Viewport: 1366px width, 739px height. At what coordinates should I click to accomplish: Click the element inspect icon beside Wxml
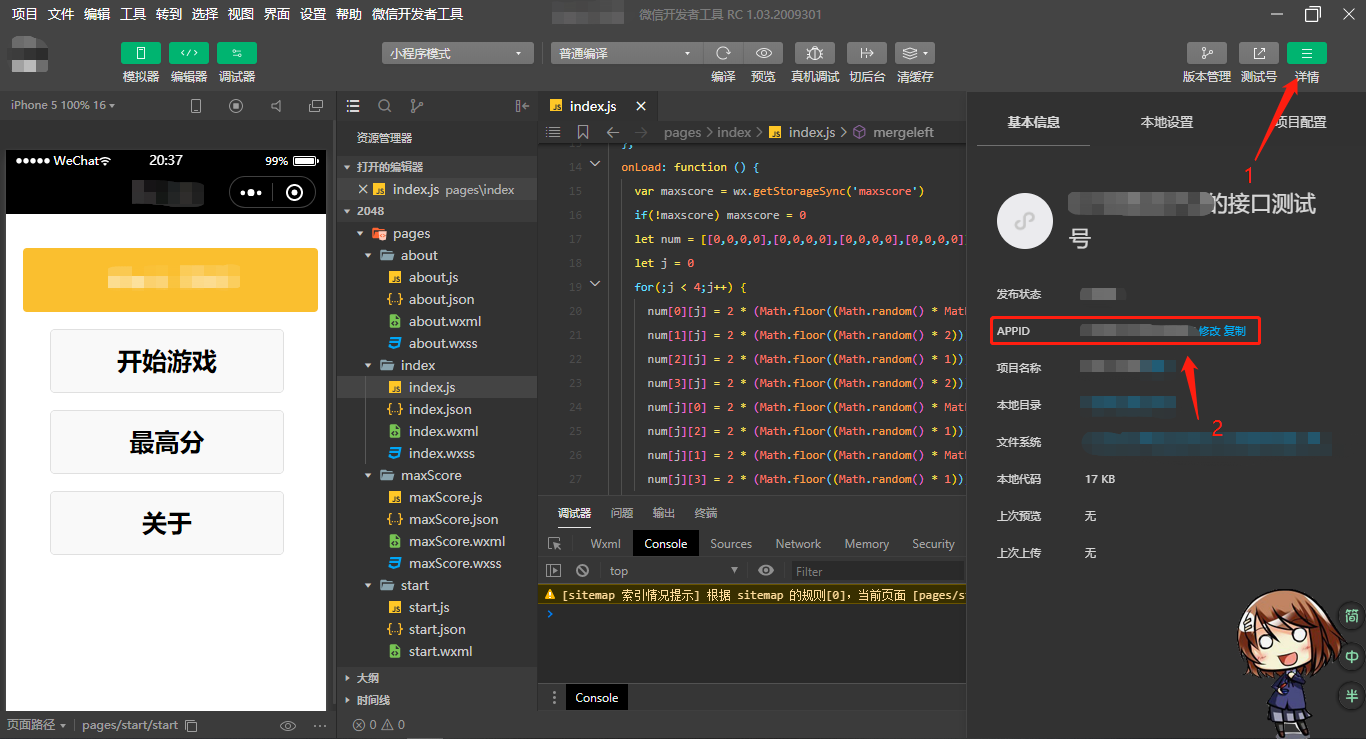(554, 544)
